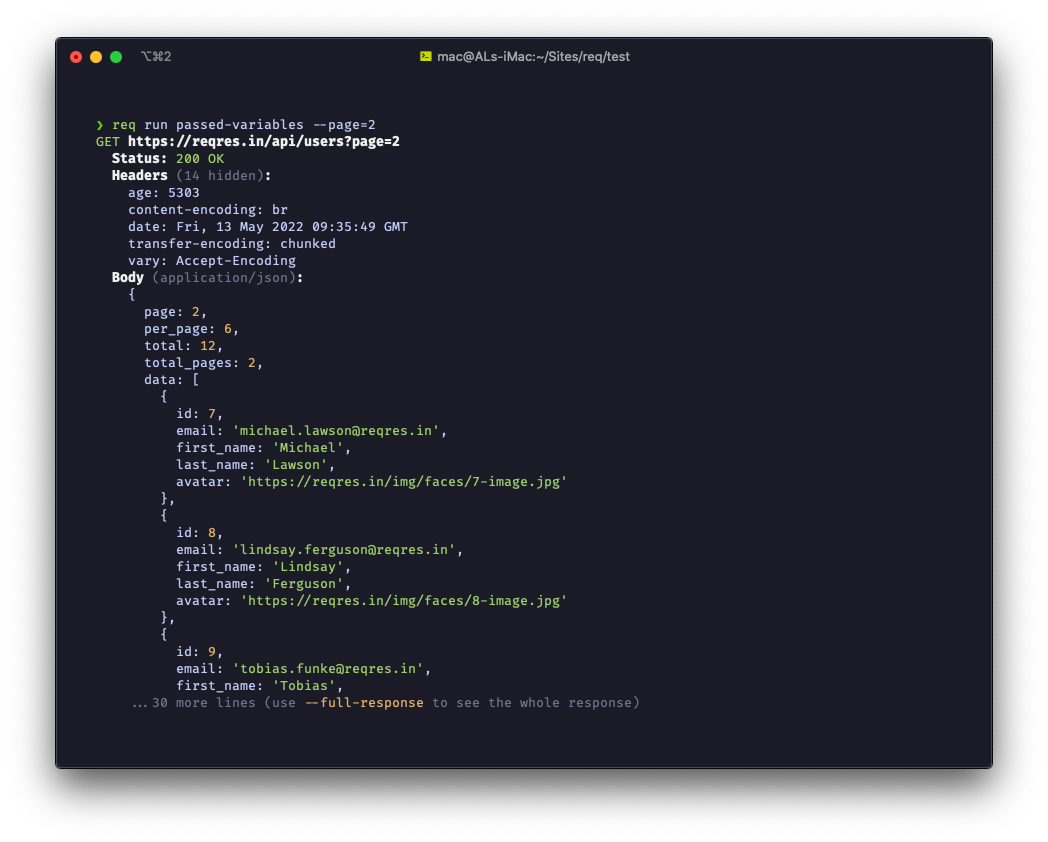Click the date header line
Image resolution: width=1048 pixels, height=842 pixels.
(268, 227)
